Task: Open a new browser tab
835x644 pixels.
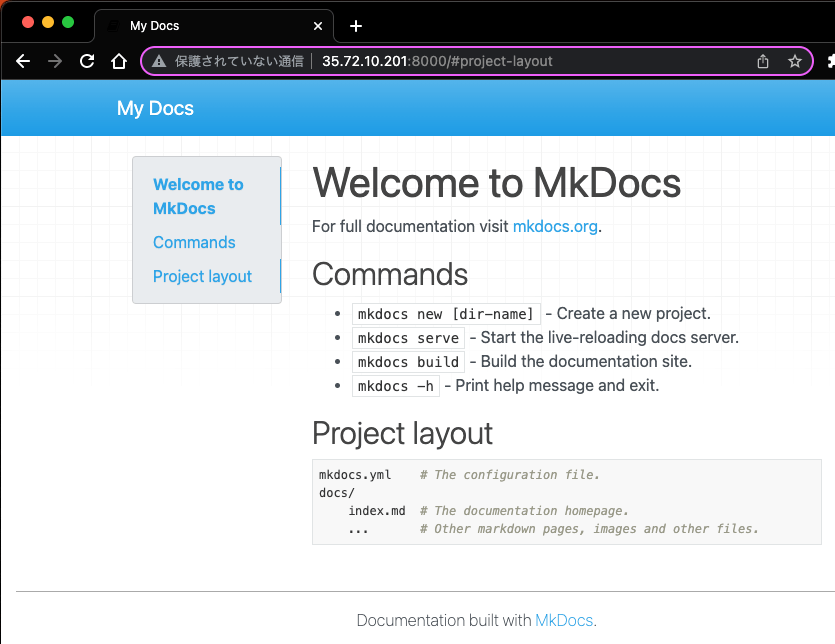Action: pos(356,26)
